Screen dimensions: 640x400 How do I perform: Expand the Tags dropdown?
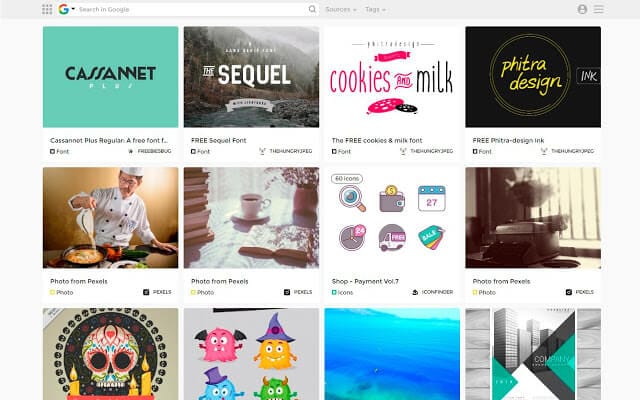375,9
